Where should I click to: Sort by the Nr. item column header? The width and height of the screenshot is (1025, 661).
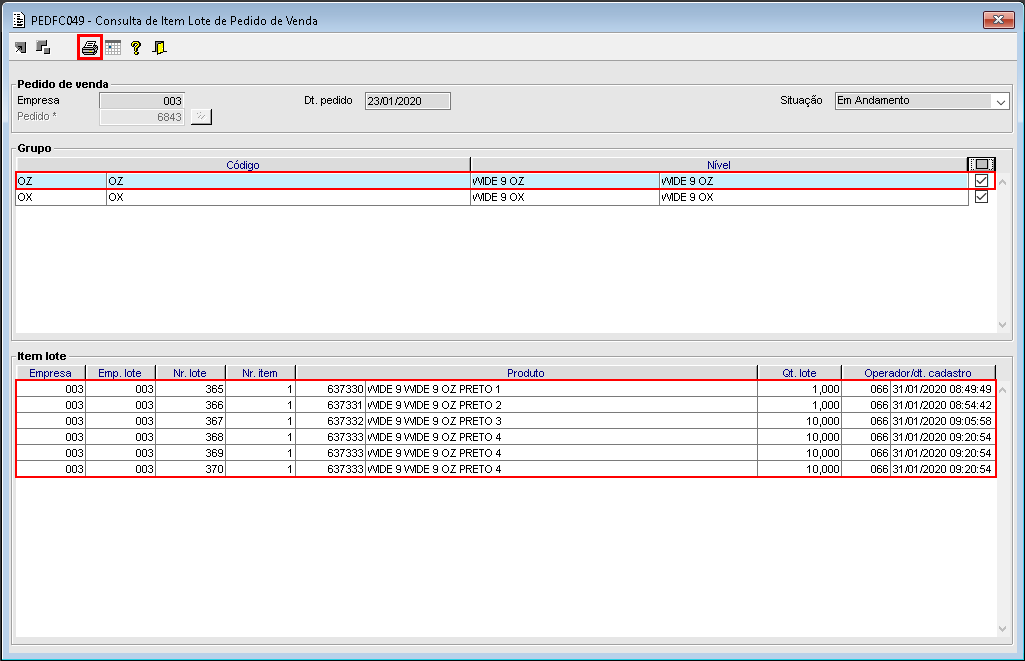pyautogui.click(x=260, y=373)
